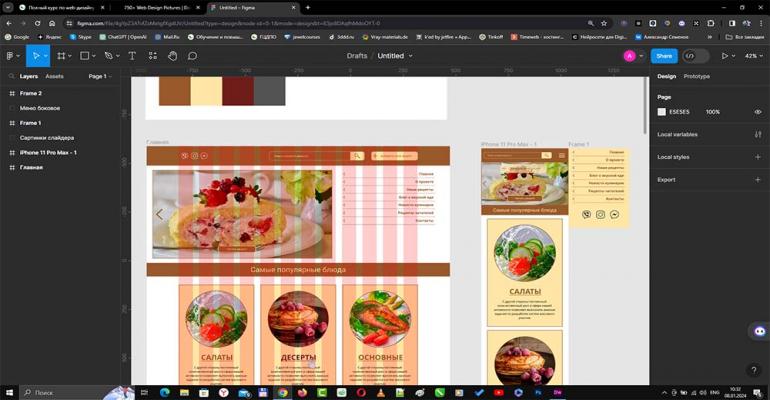Select the Move tool
The image size is (770, 400).
pos(35,56)
